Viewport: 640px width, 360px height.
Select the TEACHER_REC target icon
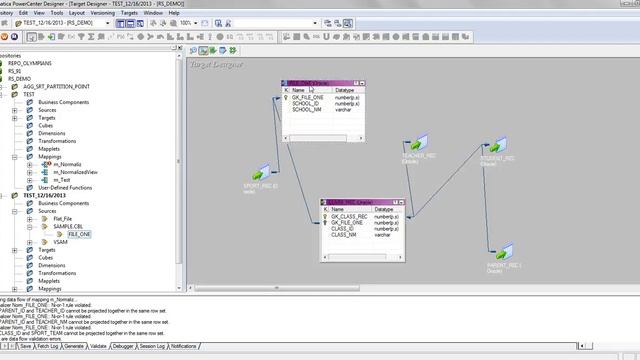coord(419,143)
